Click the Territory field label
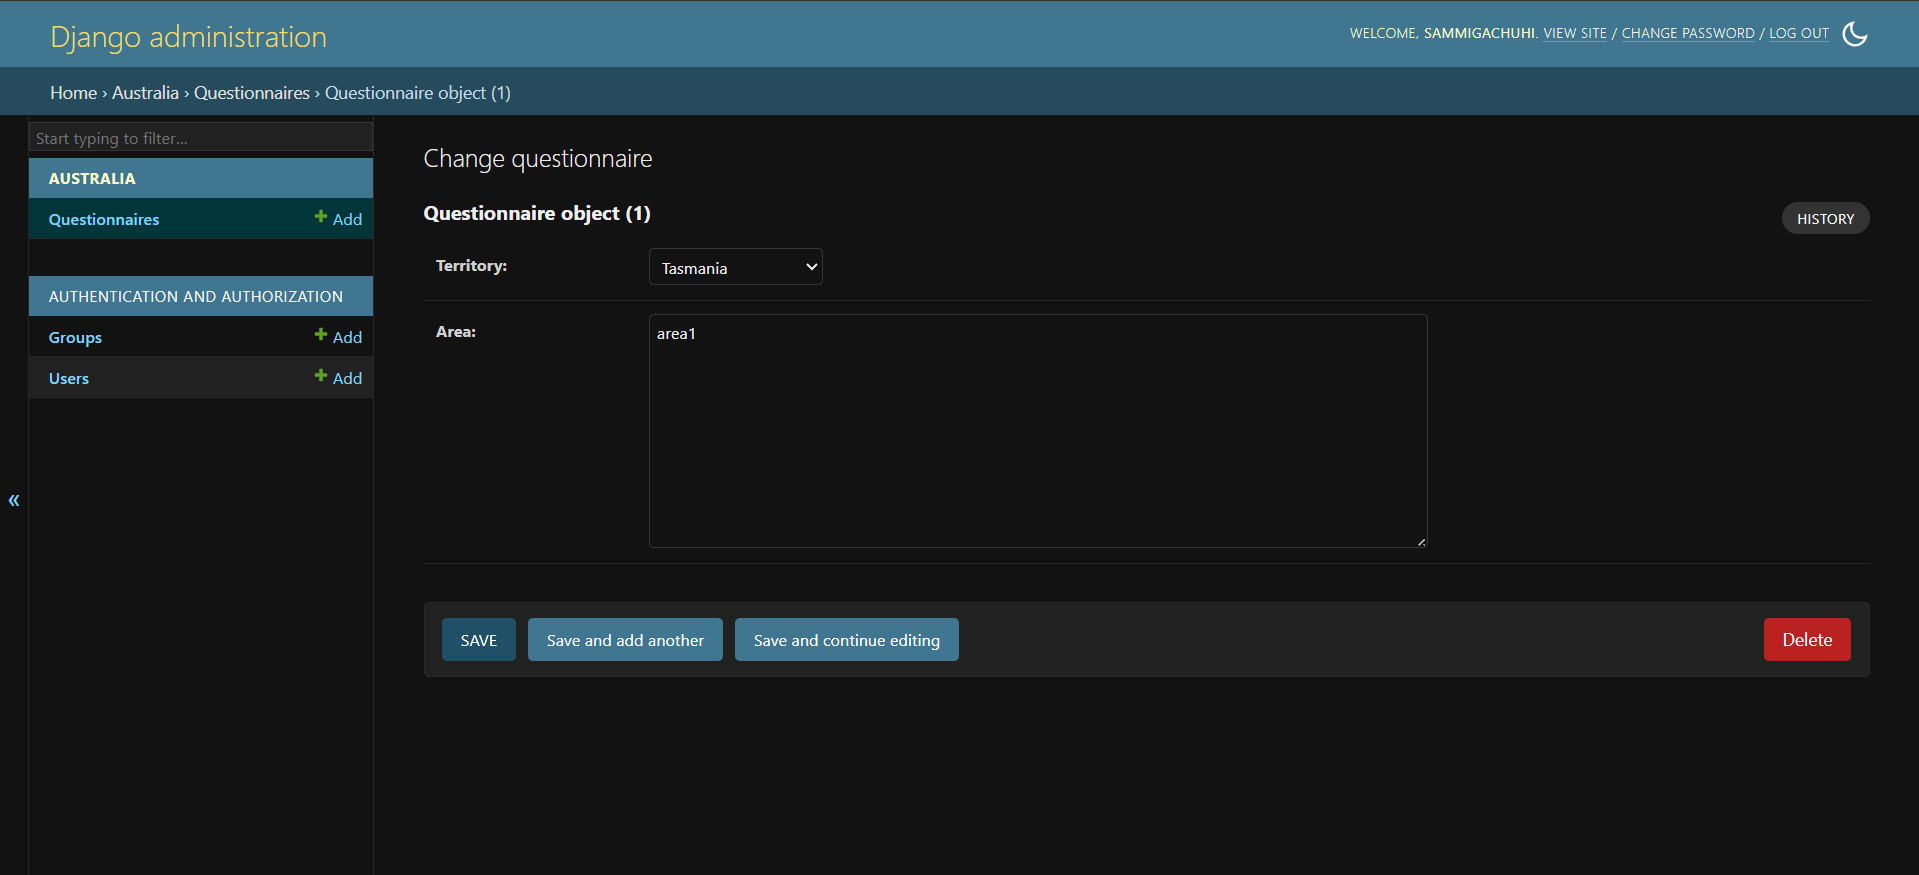The width and height of the screenshot is (1919, 875). (x=471, y=265)
